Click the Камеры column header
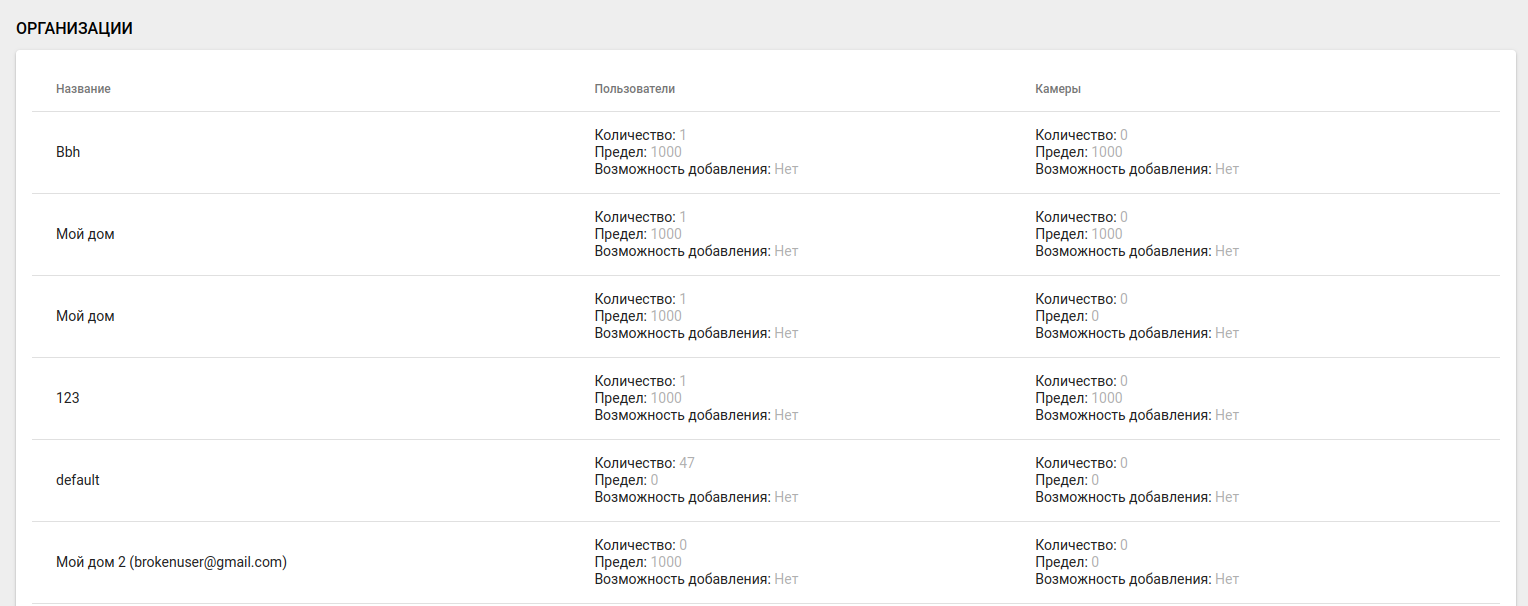1528x606 pixels. [1057, 89]
